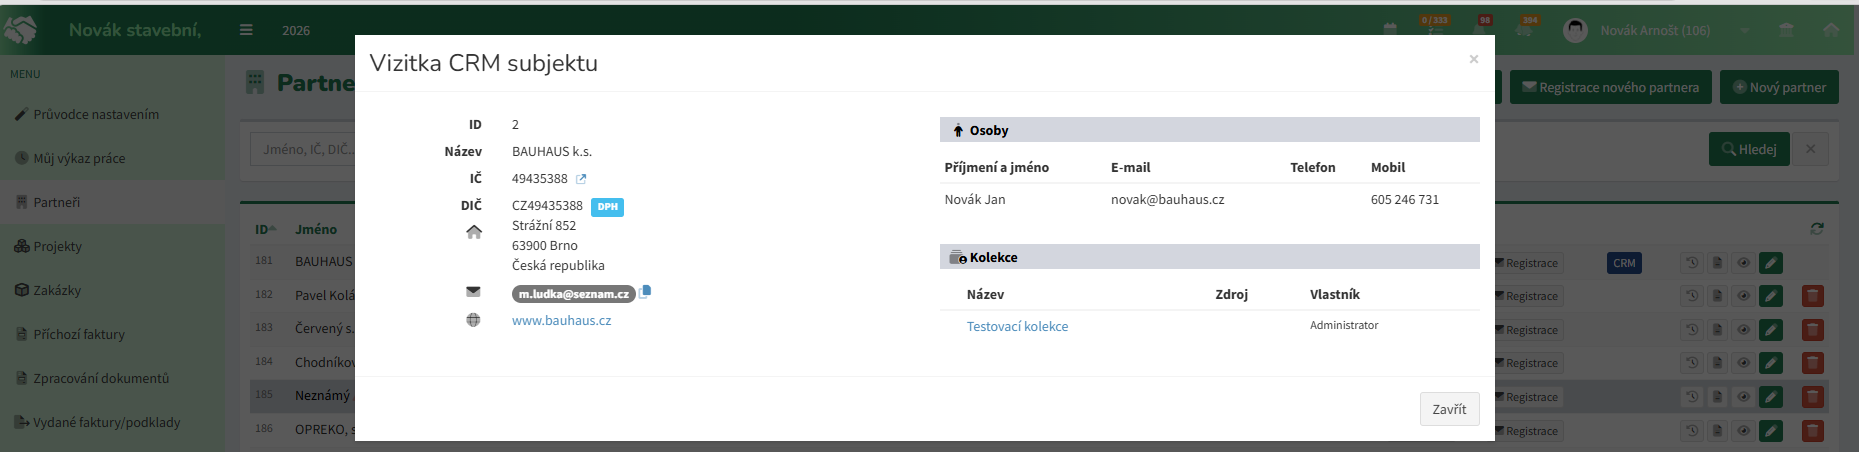Delete partner 183 with the trash button
Image resolution: width=1859 pixels, height=452 pixels.
1812,330
